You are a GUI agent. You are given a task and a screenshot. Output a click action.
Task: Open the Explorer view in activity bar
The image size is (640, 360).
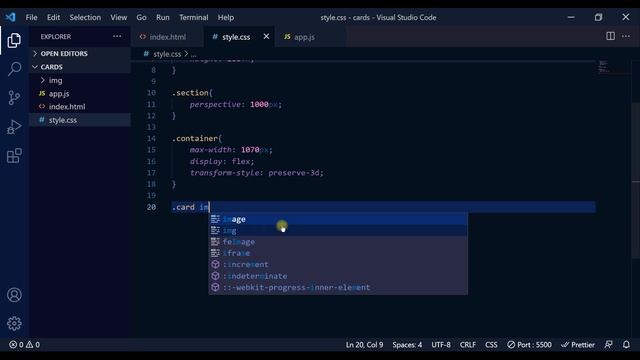coord(14,40)
